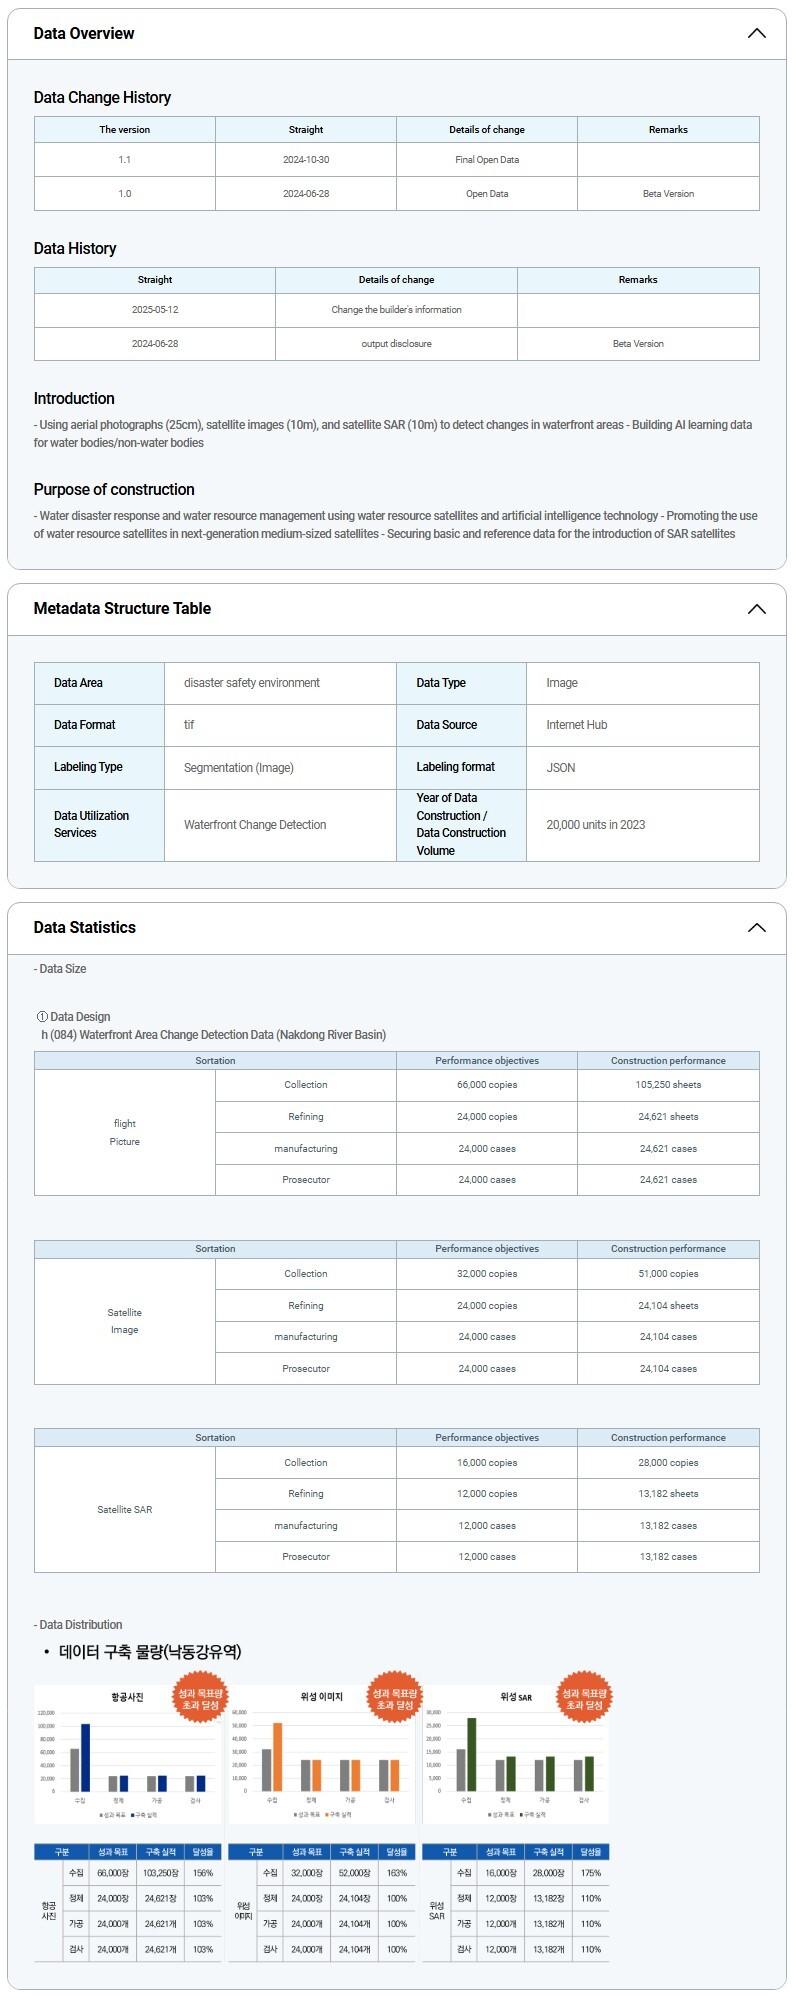Click the Waterfront Change Detection value
796x1996 pixels.
point(255,825)
